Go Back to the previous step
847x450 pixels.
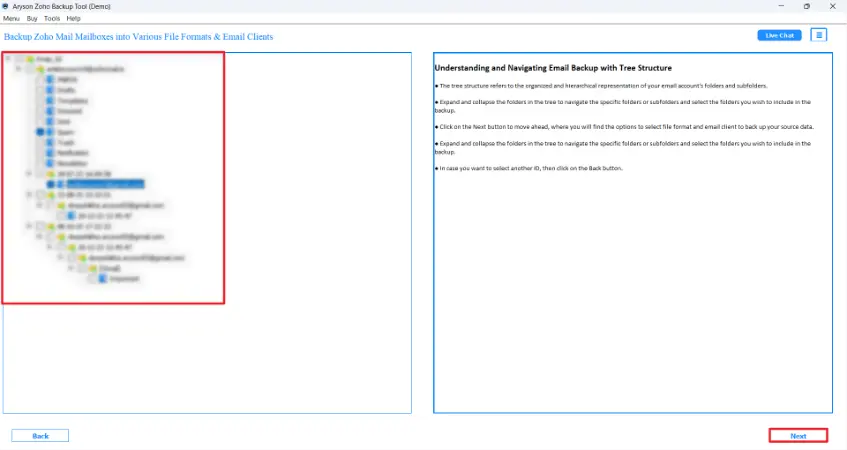coord(40,436)
